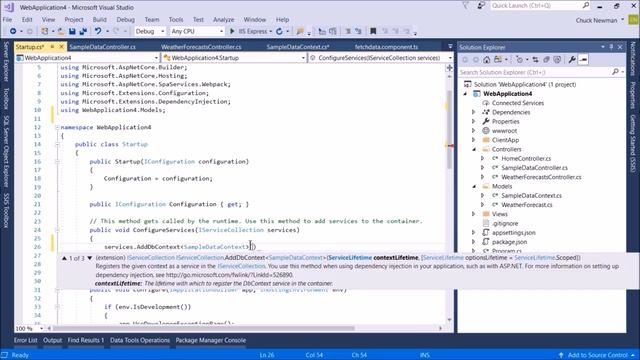Viewport: 640px width, 360px height.
Task: Open HomeController.cs in Solution Explorer
Action: pyautogui.click(x=526, y=158)
